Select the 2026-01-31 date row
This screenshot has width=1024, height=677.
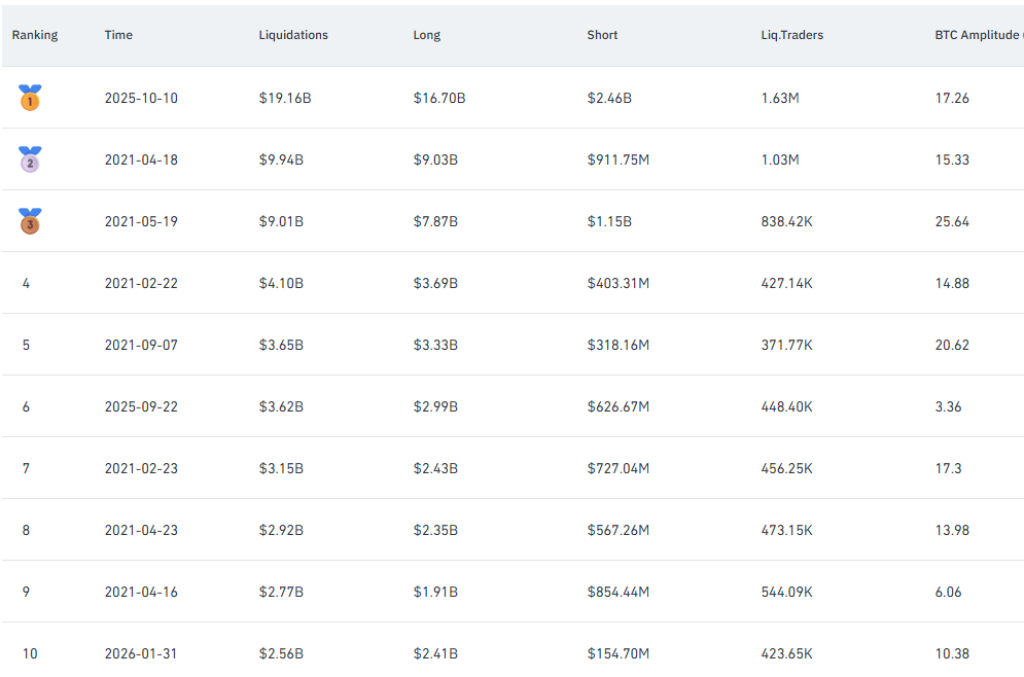point(141,654)
